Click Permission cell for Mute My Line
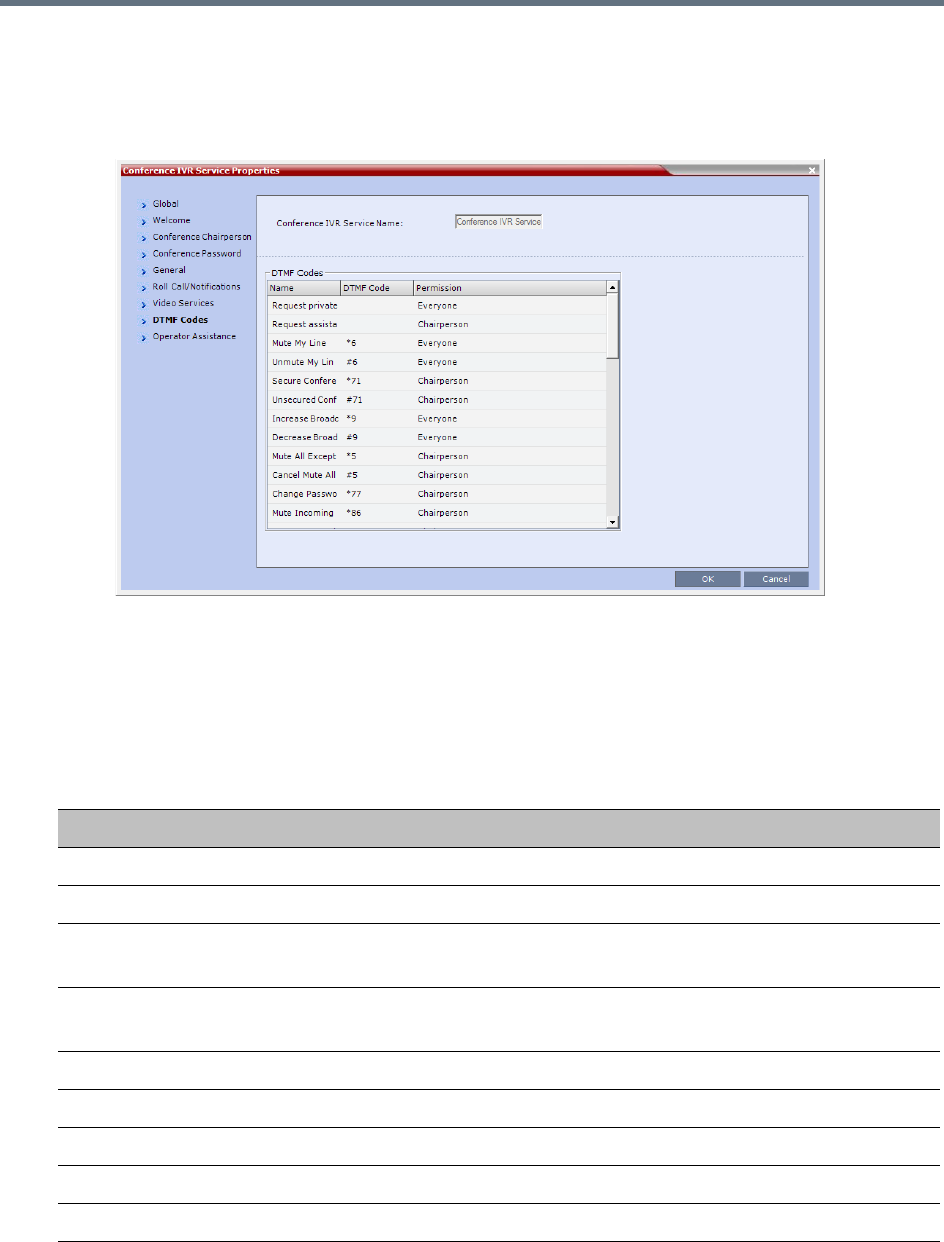Viewport: 944px width, 1242px height. [510, 343]
